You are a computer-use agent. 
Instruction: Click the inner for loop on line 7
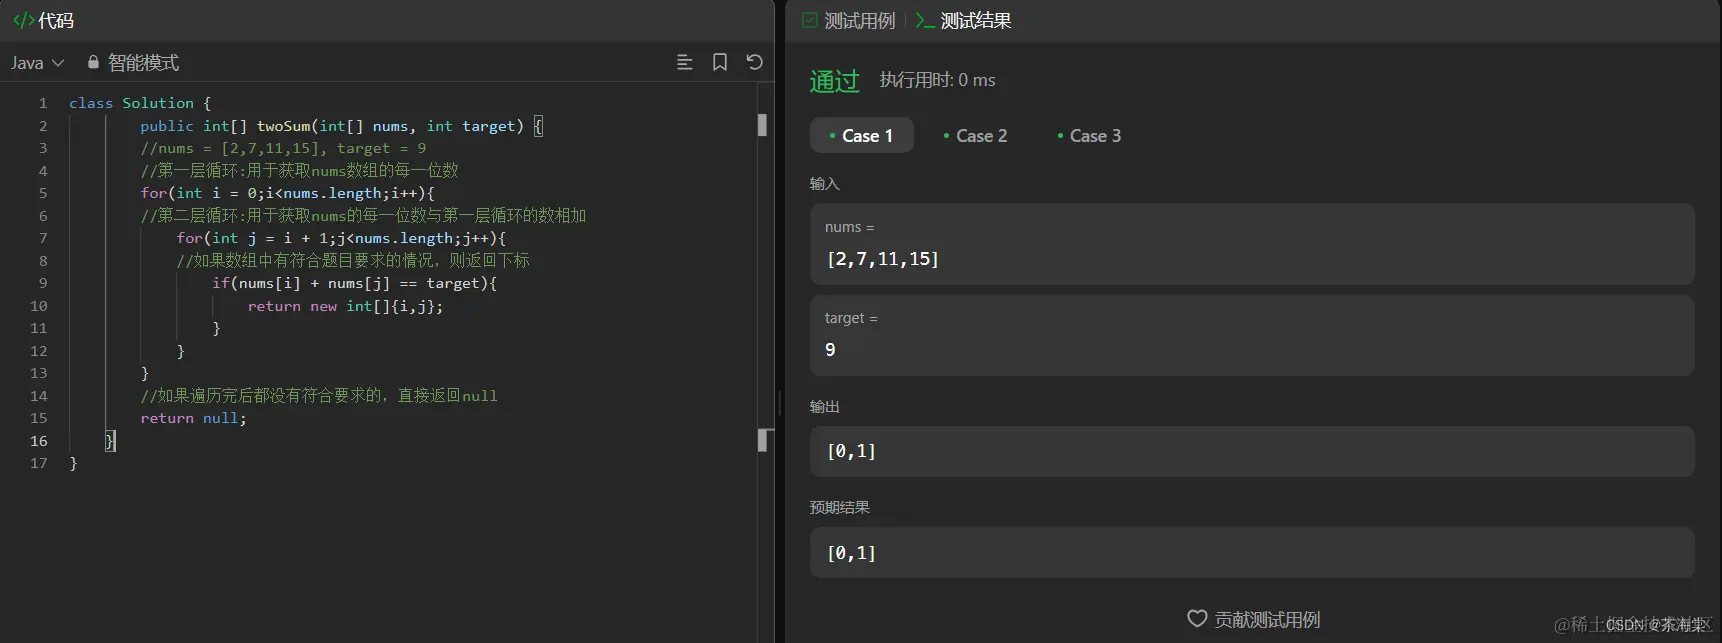pos(341,238)
